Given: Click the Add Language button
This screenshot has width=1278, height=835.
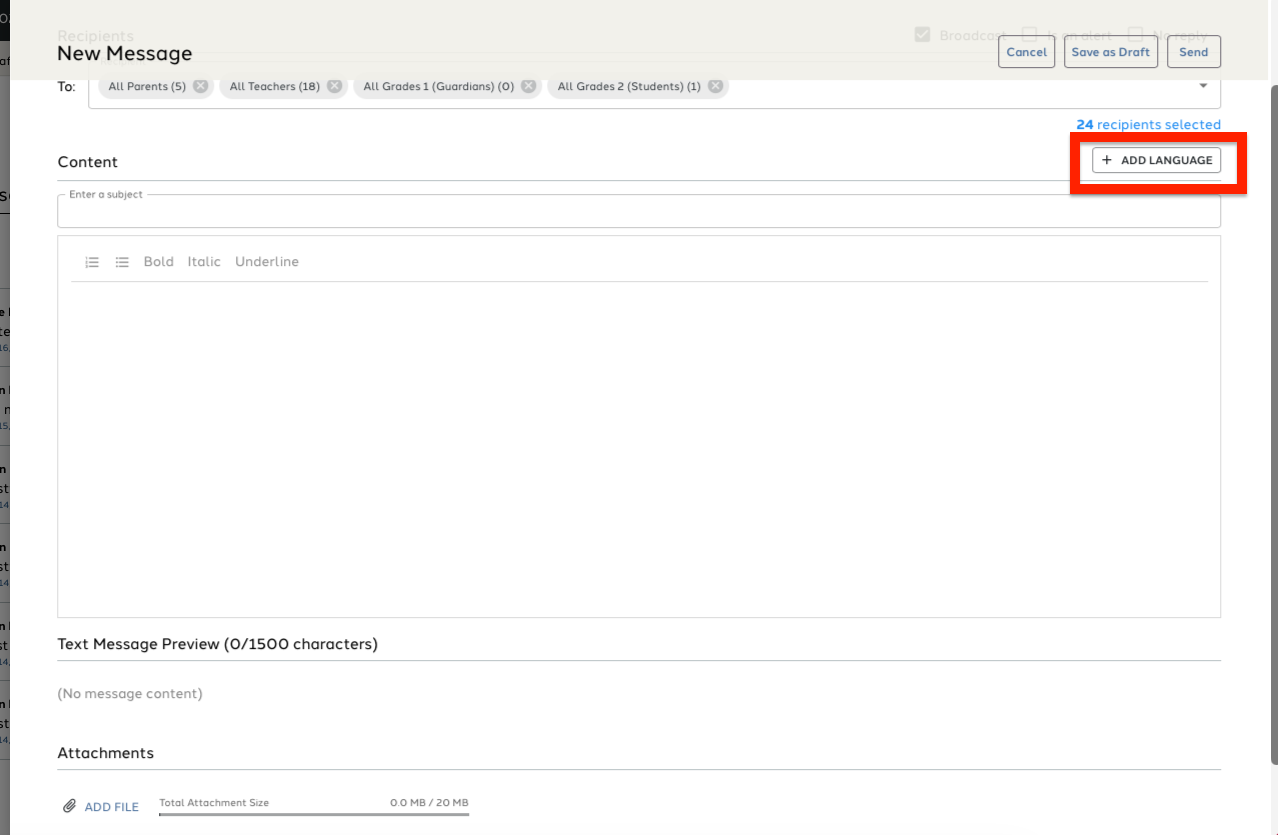Looking at the screenshot, I should pyautogui.click(x=1156, y=160).
